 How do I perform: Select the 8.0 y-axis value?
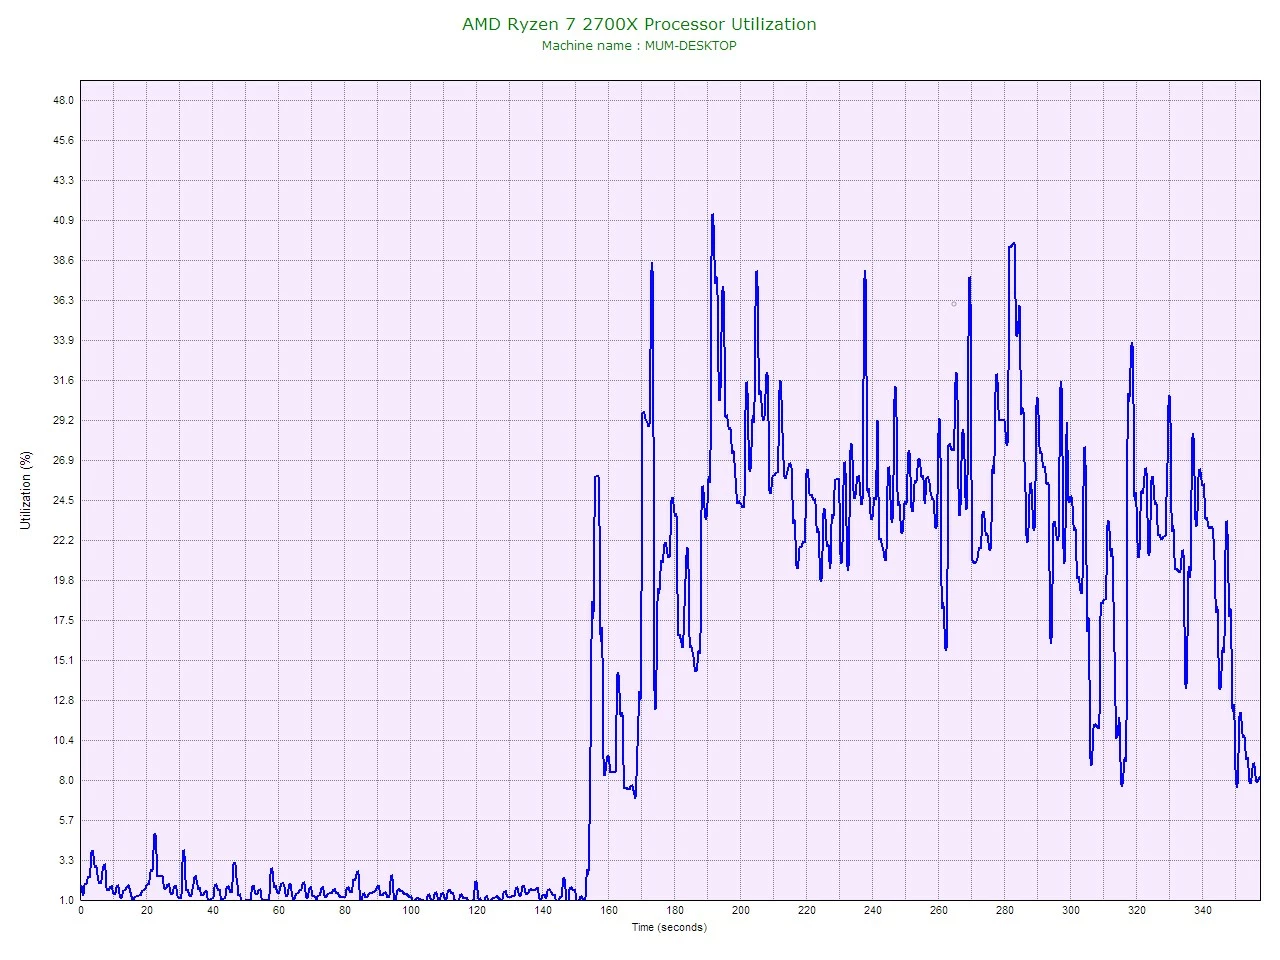click(66, 780)
